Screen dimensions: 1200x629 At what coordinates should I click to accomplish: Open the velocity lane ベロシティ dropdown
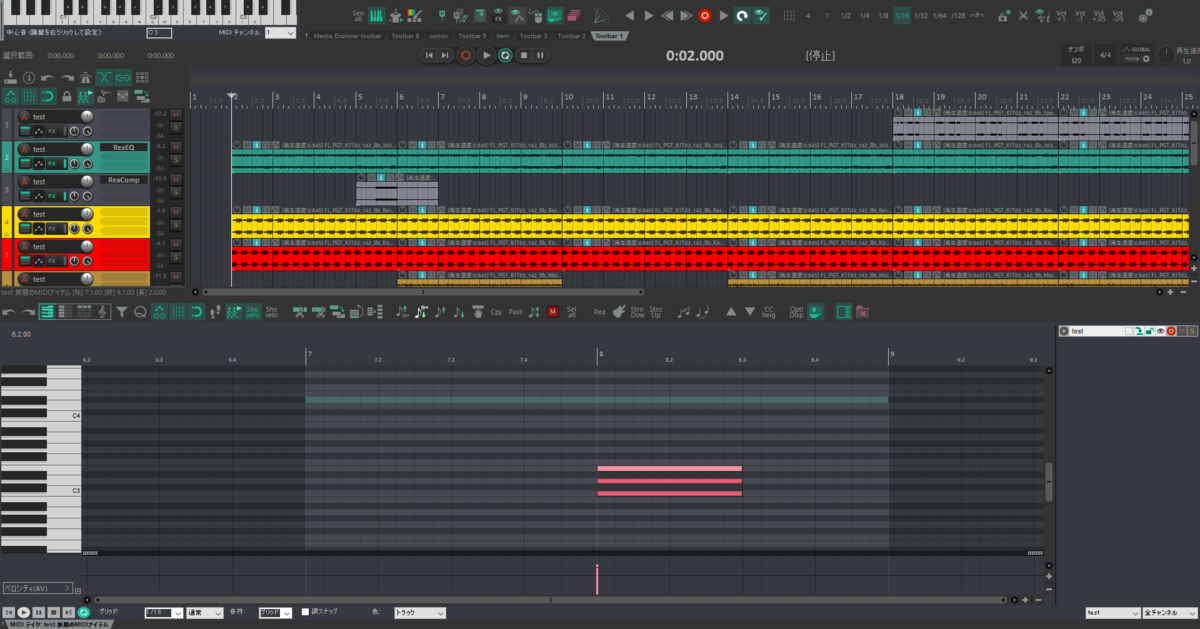38,588
